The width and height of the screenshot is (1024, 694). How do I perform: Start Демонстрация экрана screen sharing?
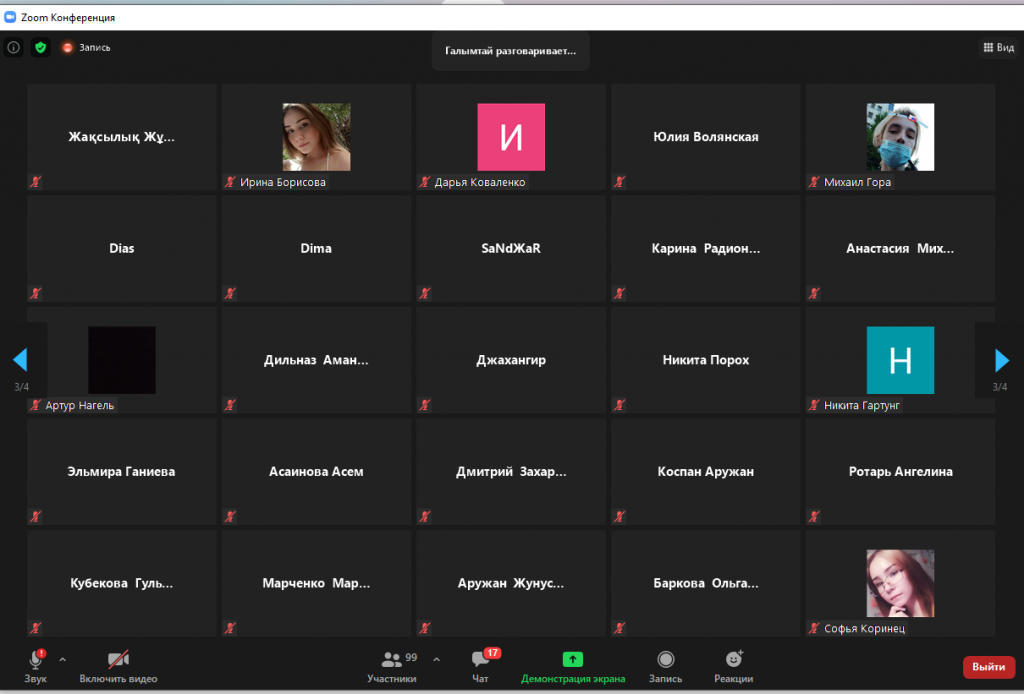[x=573, y=665]
